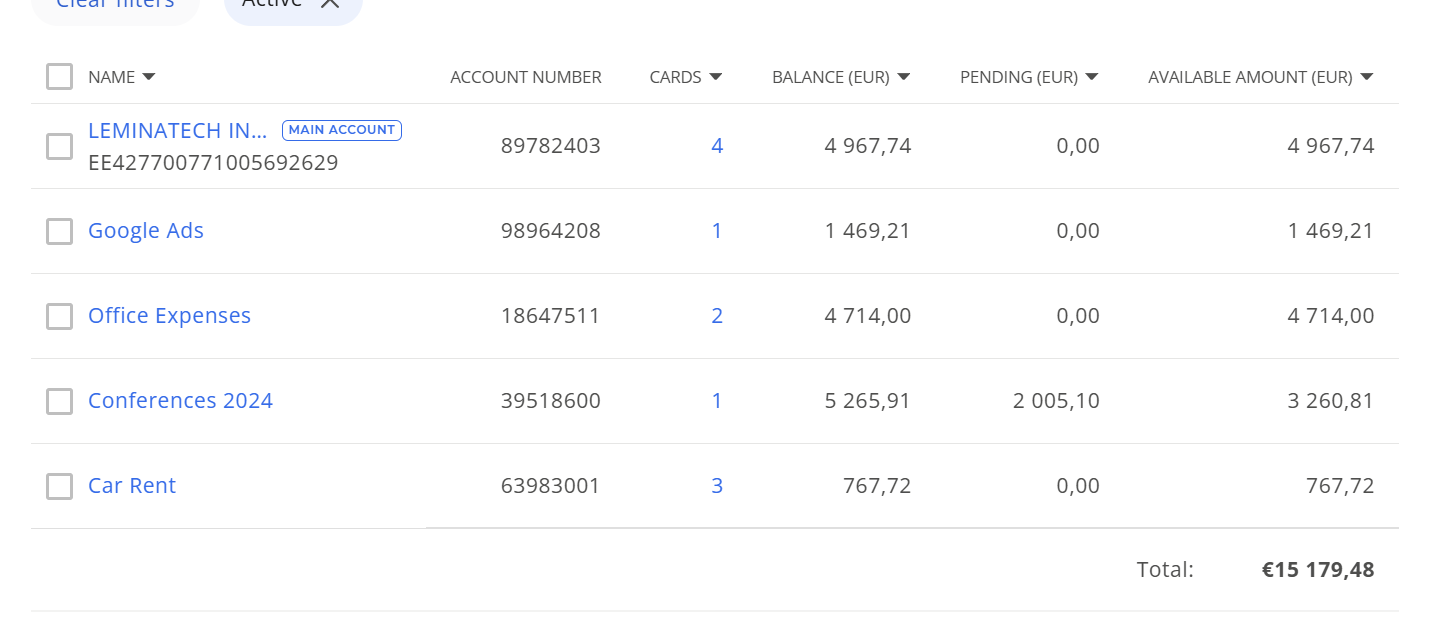Screen dimensions: 1434x637
Task: Toggle the select-all accounts checkbox
Action: (x=60, y=77)
